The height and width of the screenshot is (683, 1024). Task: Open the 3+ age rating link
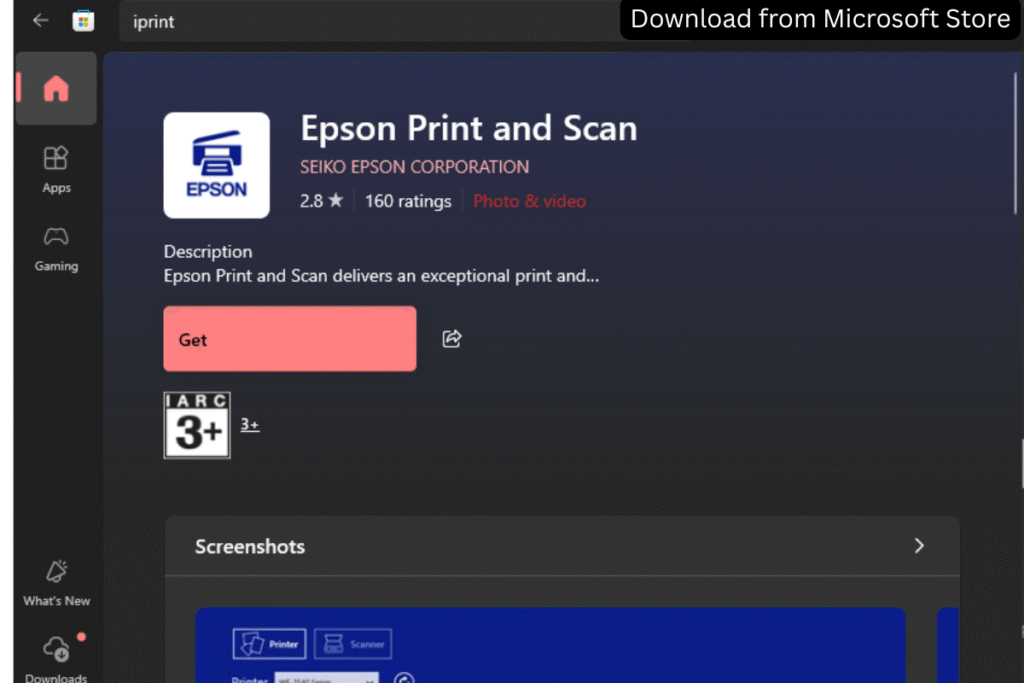249,425
